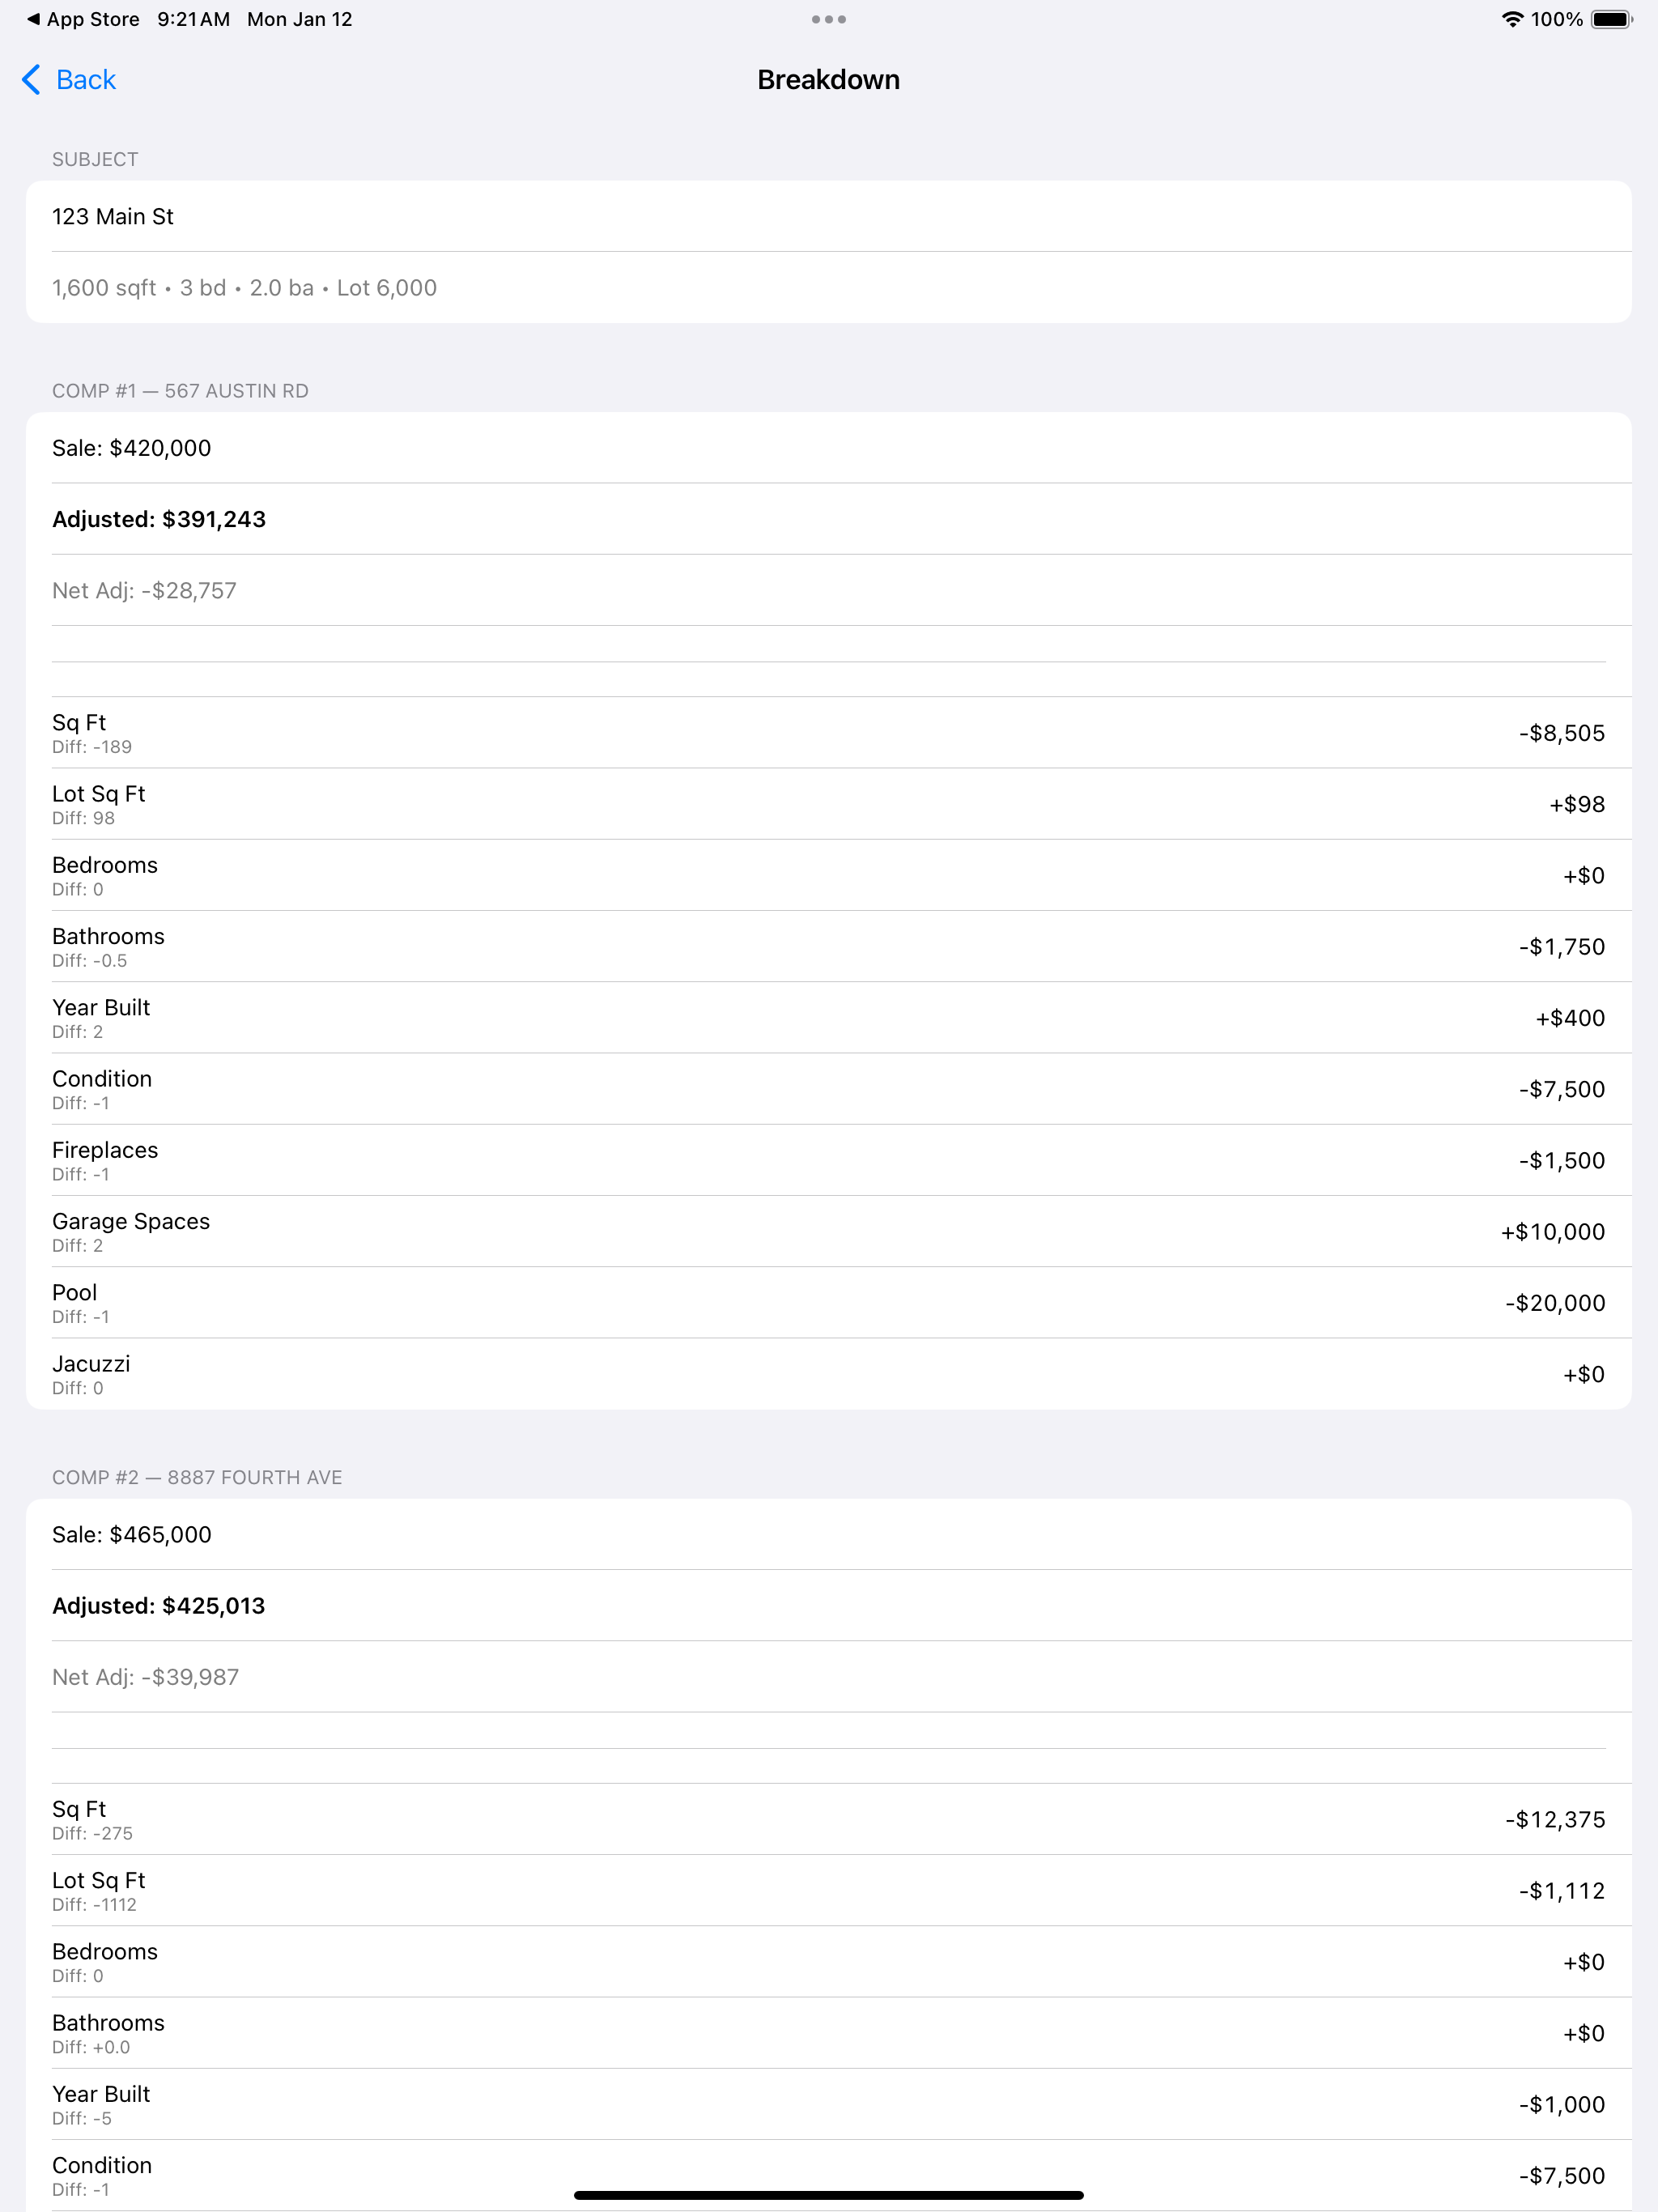This screenshot has height=2212, width=1658.
Task: Return to App Store via status bar
Action: [x=83, y=19]
